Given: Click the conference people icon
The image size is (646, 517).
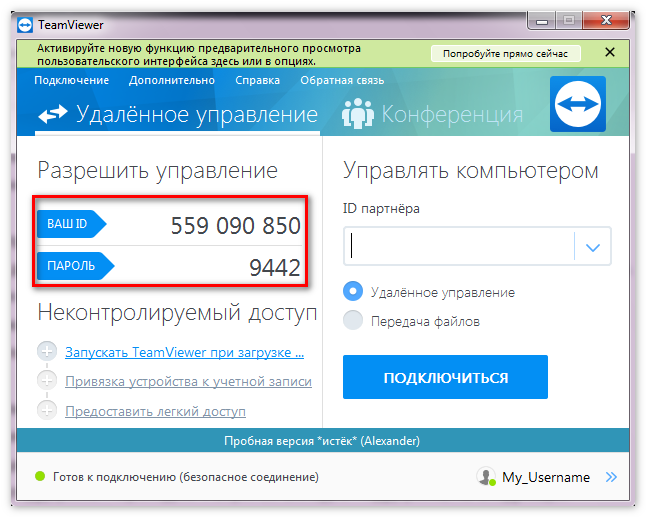Looking at the screenshot, I should (358, 113).
